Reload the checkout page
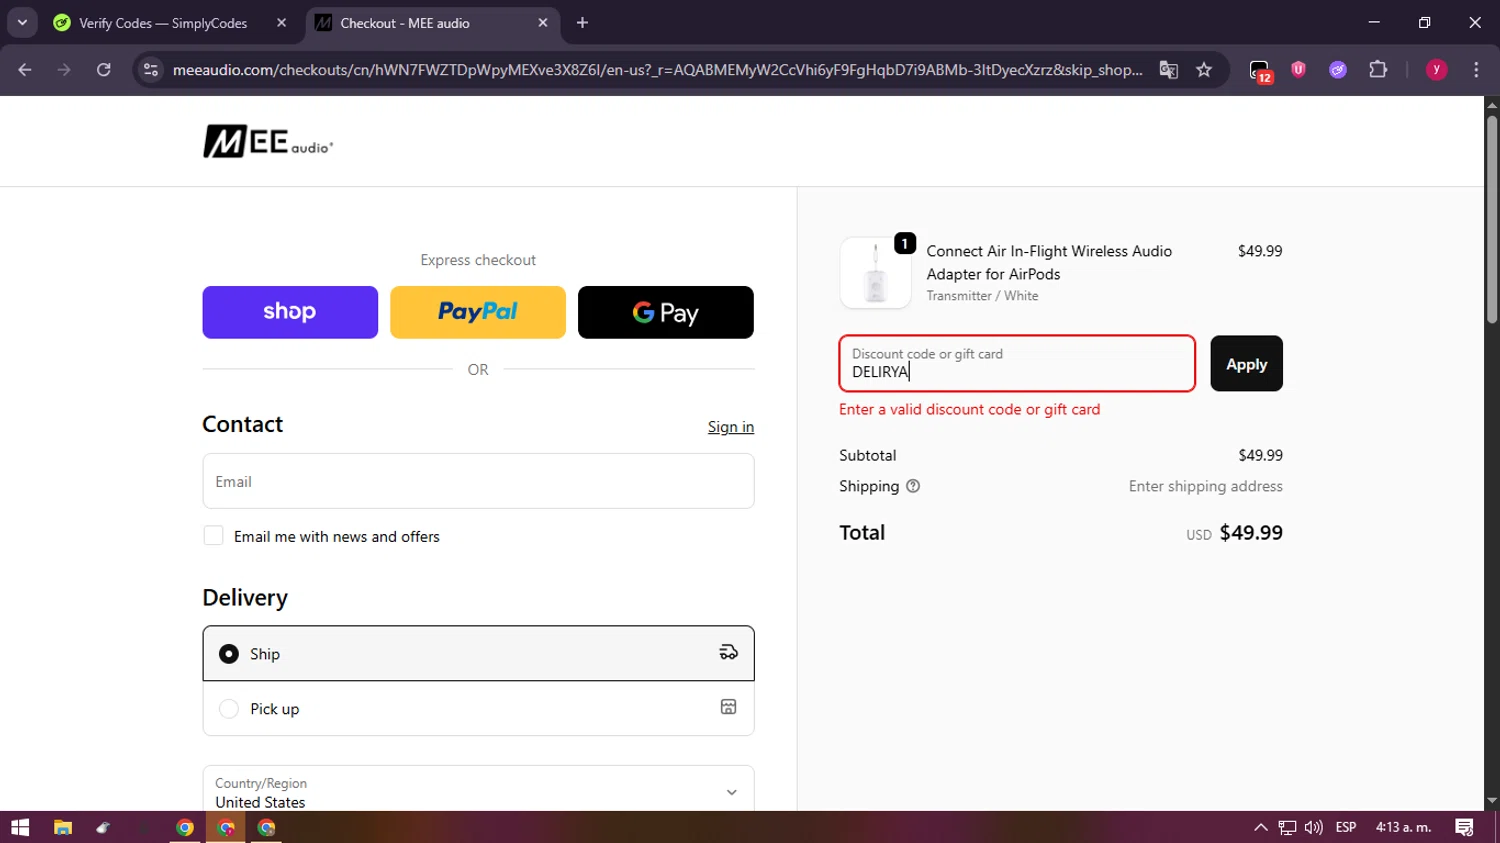This screenshot has height=843, width=1500. (103, 69)
